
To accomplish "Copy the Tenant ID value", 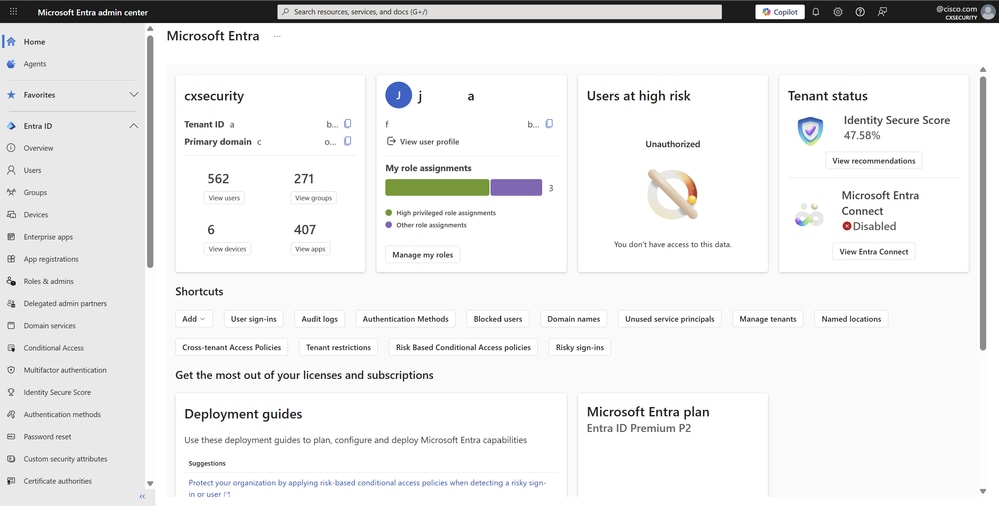I will point(348,124).
